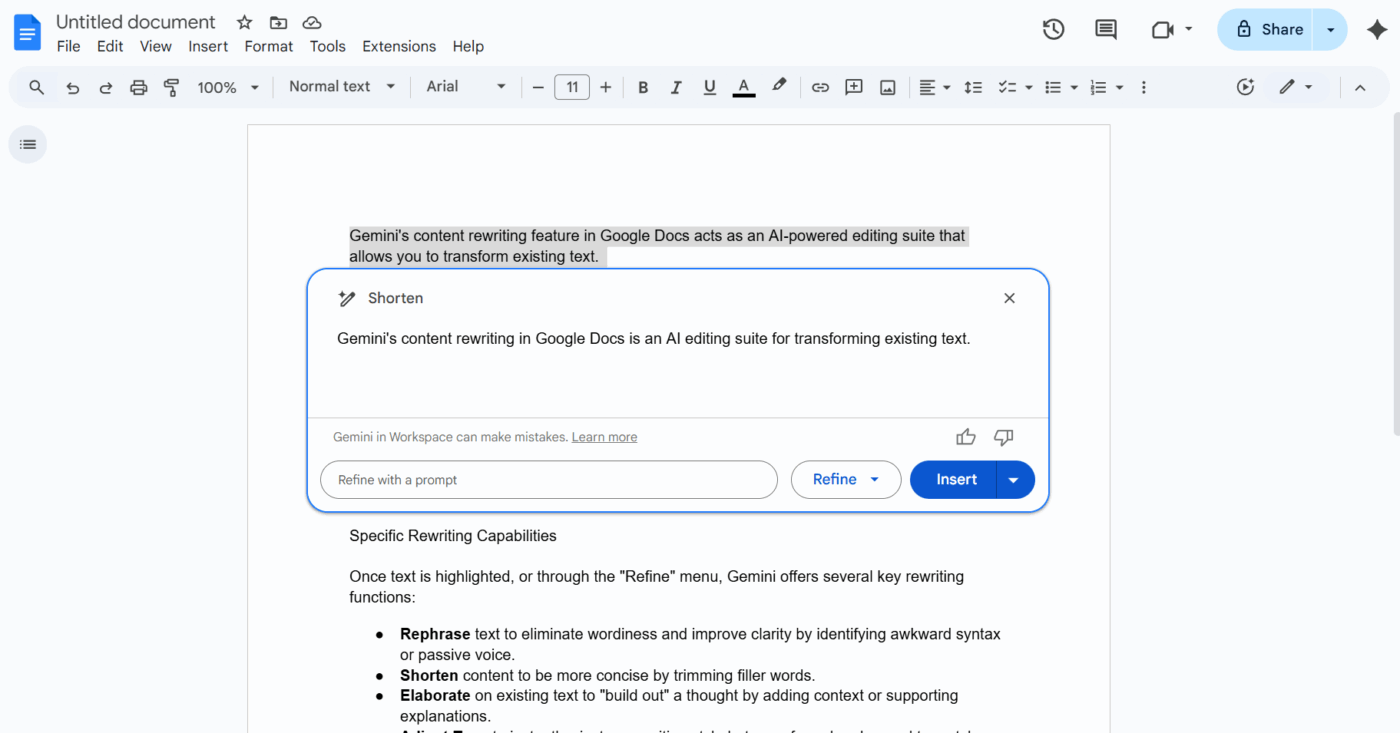This screenshot has width=1400, height=733.
Task: Click the insert link icon
Action: coord(820,88)
